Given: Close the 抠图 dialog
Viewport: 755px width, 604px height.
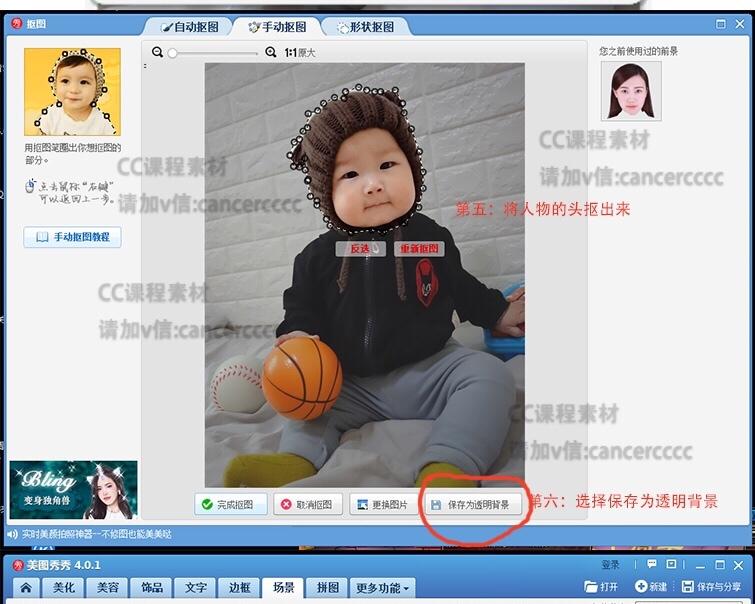Looking at the screenshot, I should click(740, 24).
